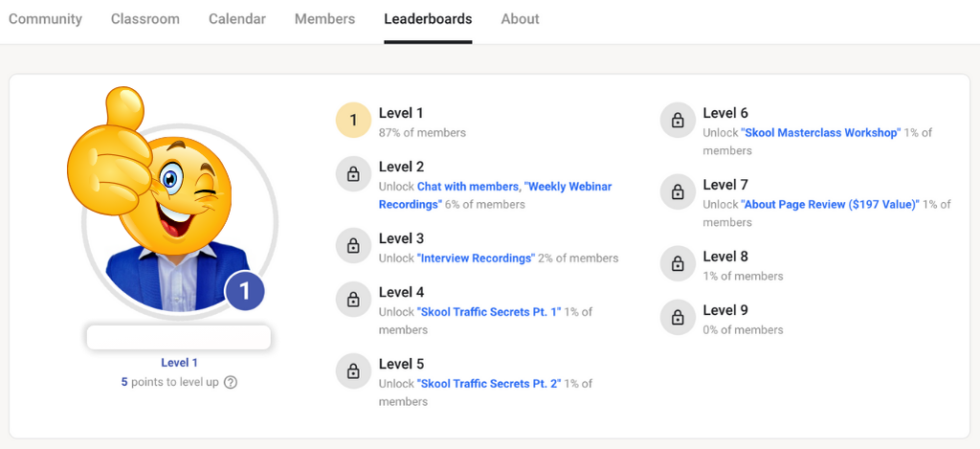Open the Community tab
Image resolution: width=980 pixels, height=449 pixels.
pos(45,19)
